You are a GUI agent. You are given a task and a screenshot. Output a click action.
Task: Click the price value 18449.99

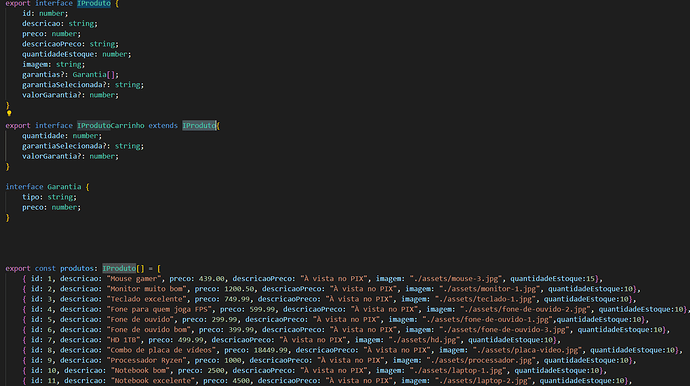271,350
